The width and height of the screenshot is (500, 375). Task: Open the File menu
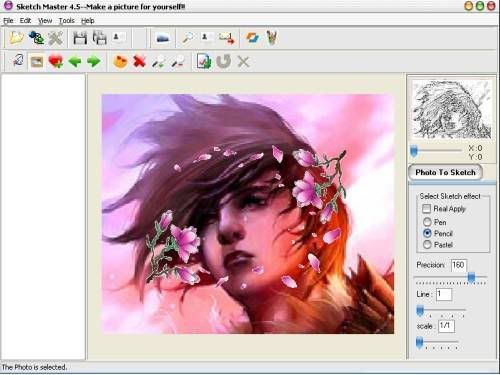coord(8,21)
